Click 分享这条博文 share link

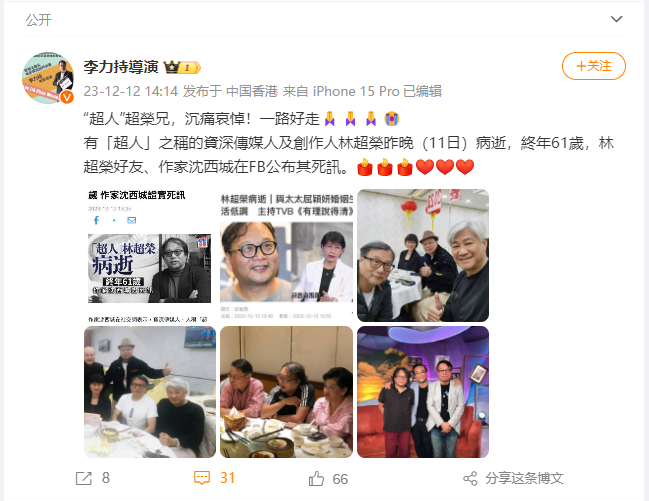[524, 479]
